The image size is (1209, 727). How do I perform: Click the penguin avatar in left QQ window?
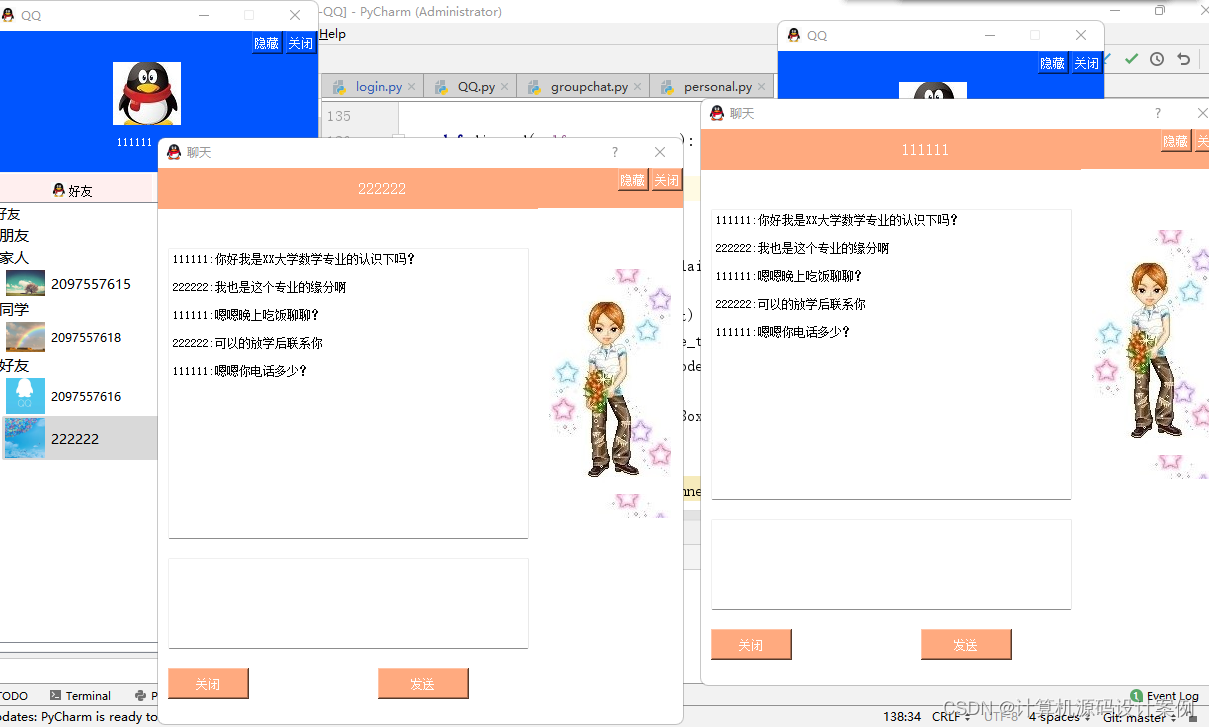point(147,94)
